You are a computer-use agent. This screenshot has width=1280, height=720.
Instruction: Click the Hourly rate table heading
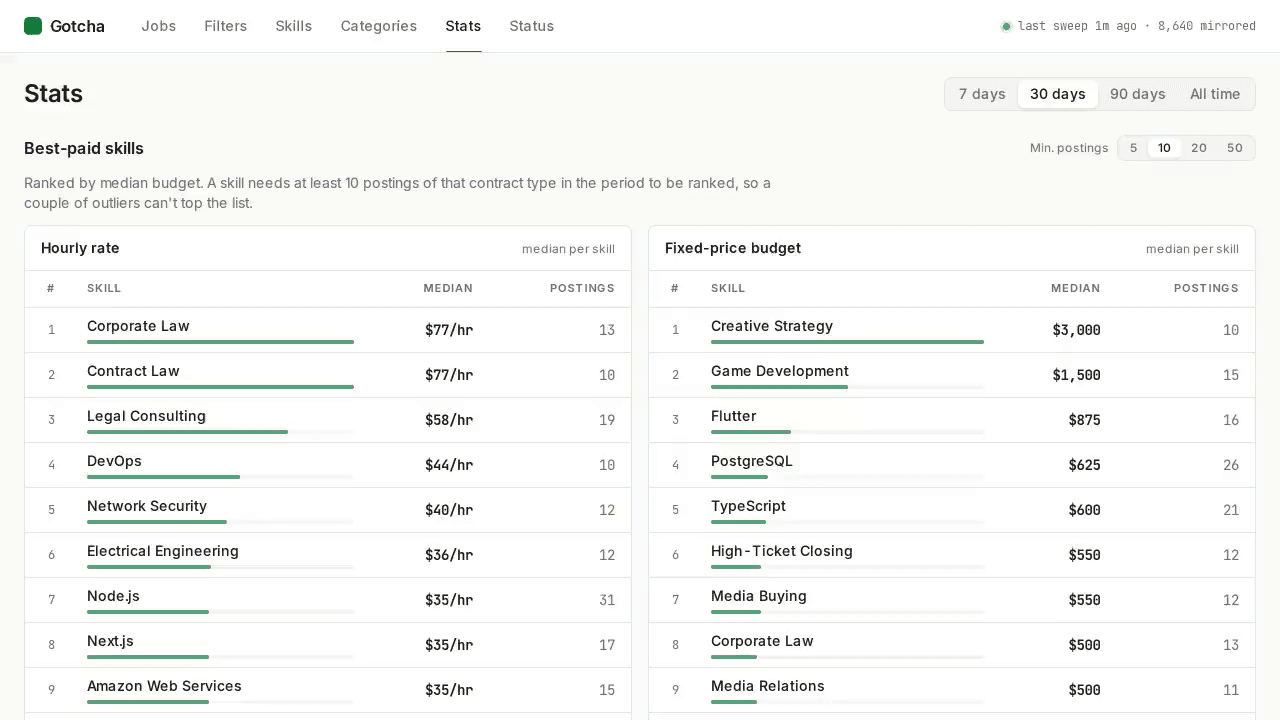80,248
